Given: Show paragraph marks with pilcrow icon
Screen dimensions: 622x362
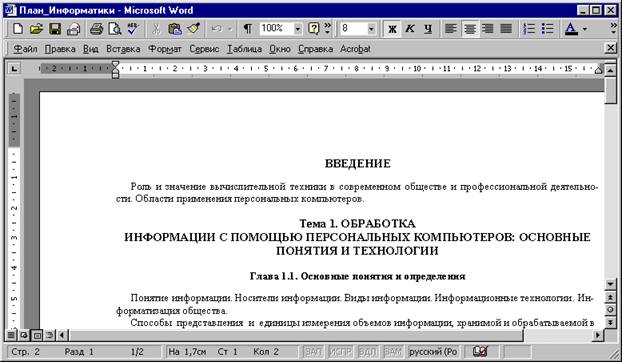Looking at the screenshot, I should coord(248,29).
